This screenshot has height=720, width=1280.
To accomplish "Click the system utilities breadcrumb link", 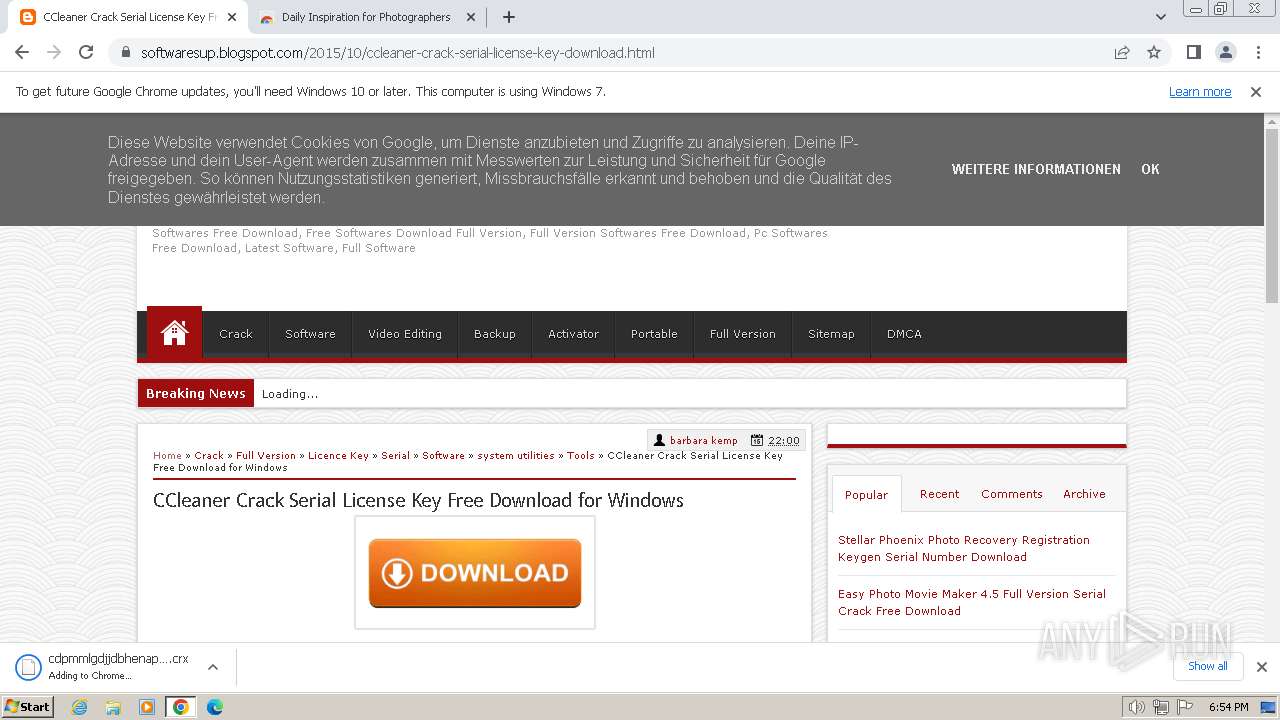I will point(516,455).
